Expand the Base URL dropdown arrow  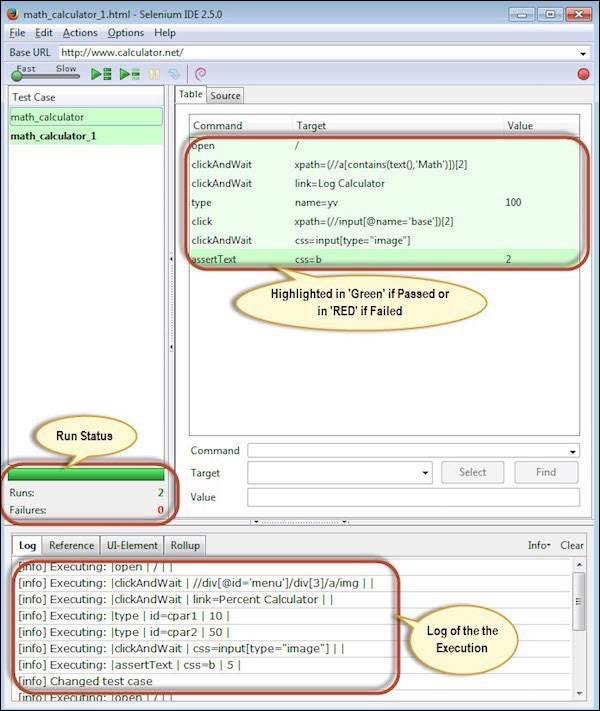pyautogui.click(x=583, y=54)
